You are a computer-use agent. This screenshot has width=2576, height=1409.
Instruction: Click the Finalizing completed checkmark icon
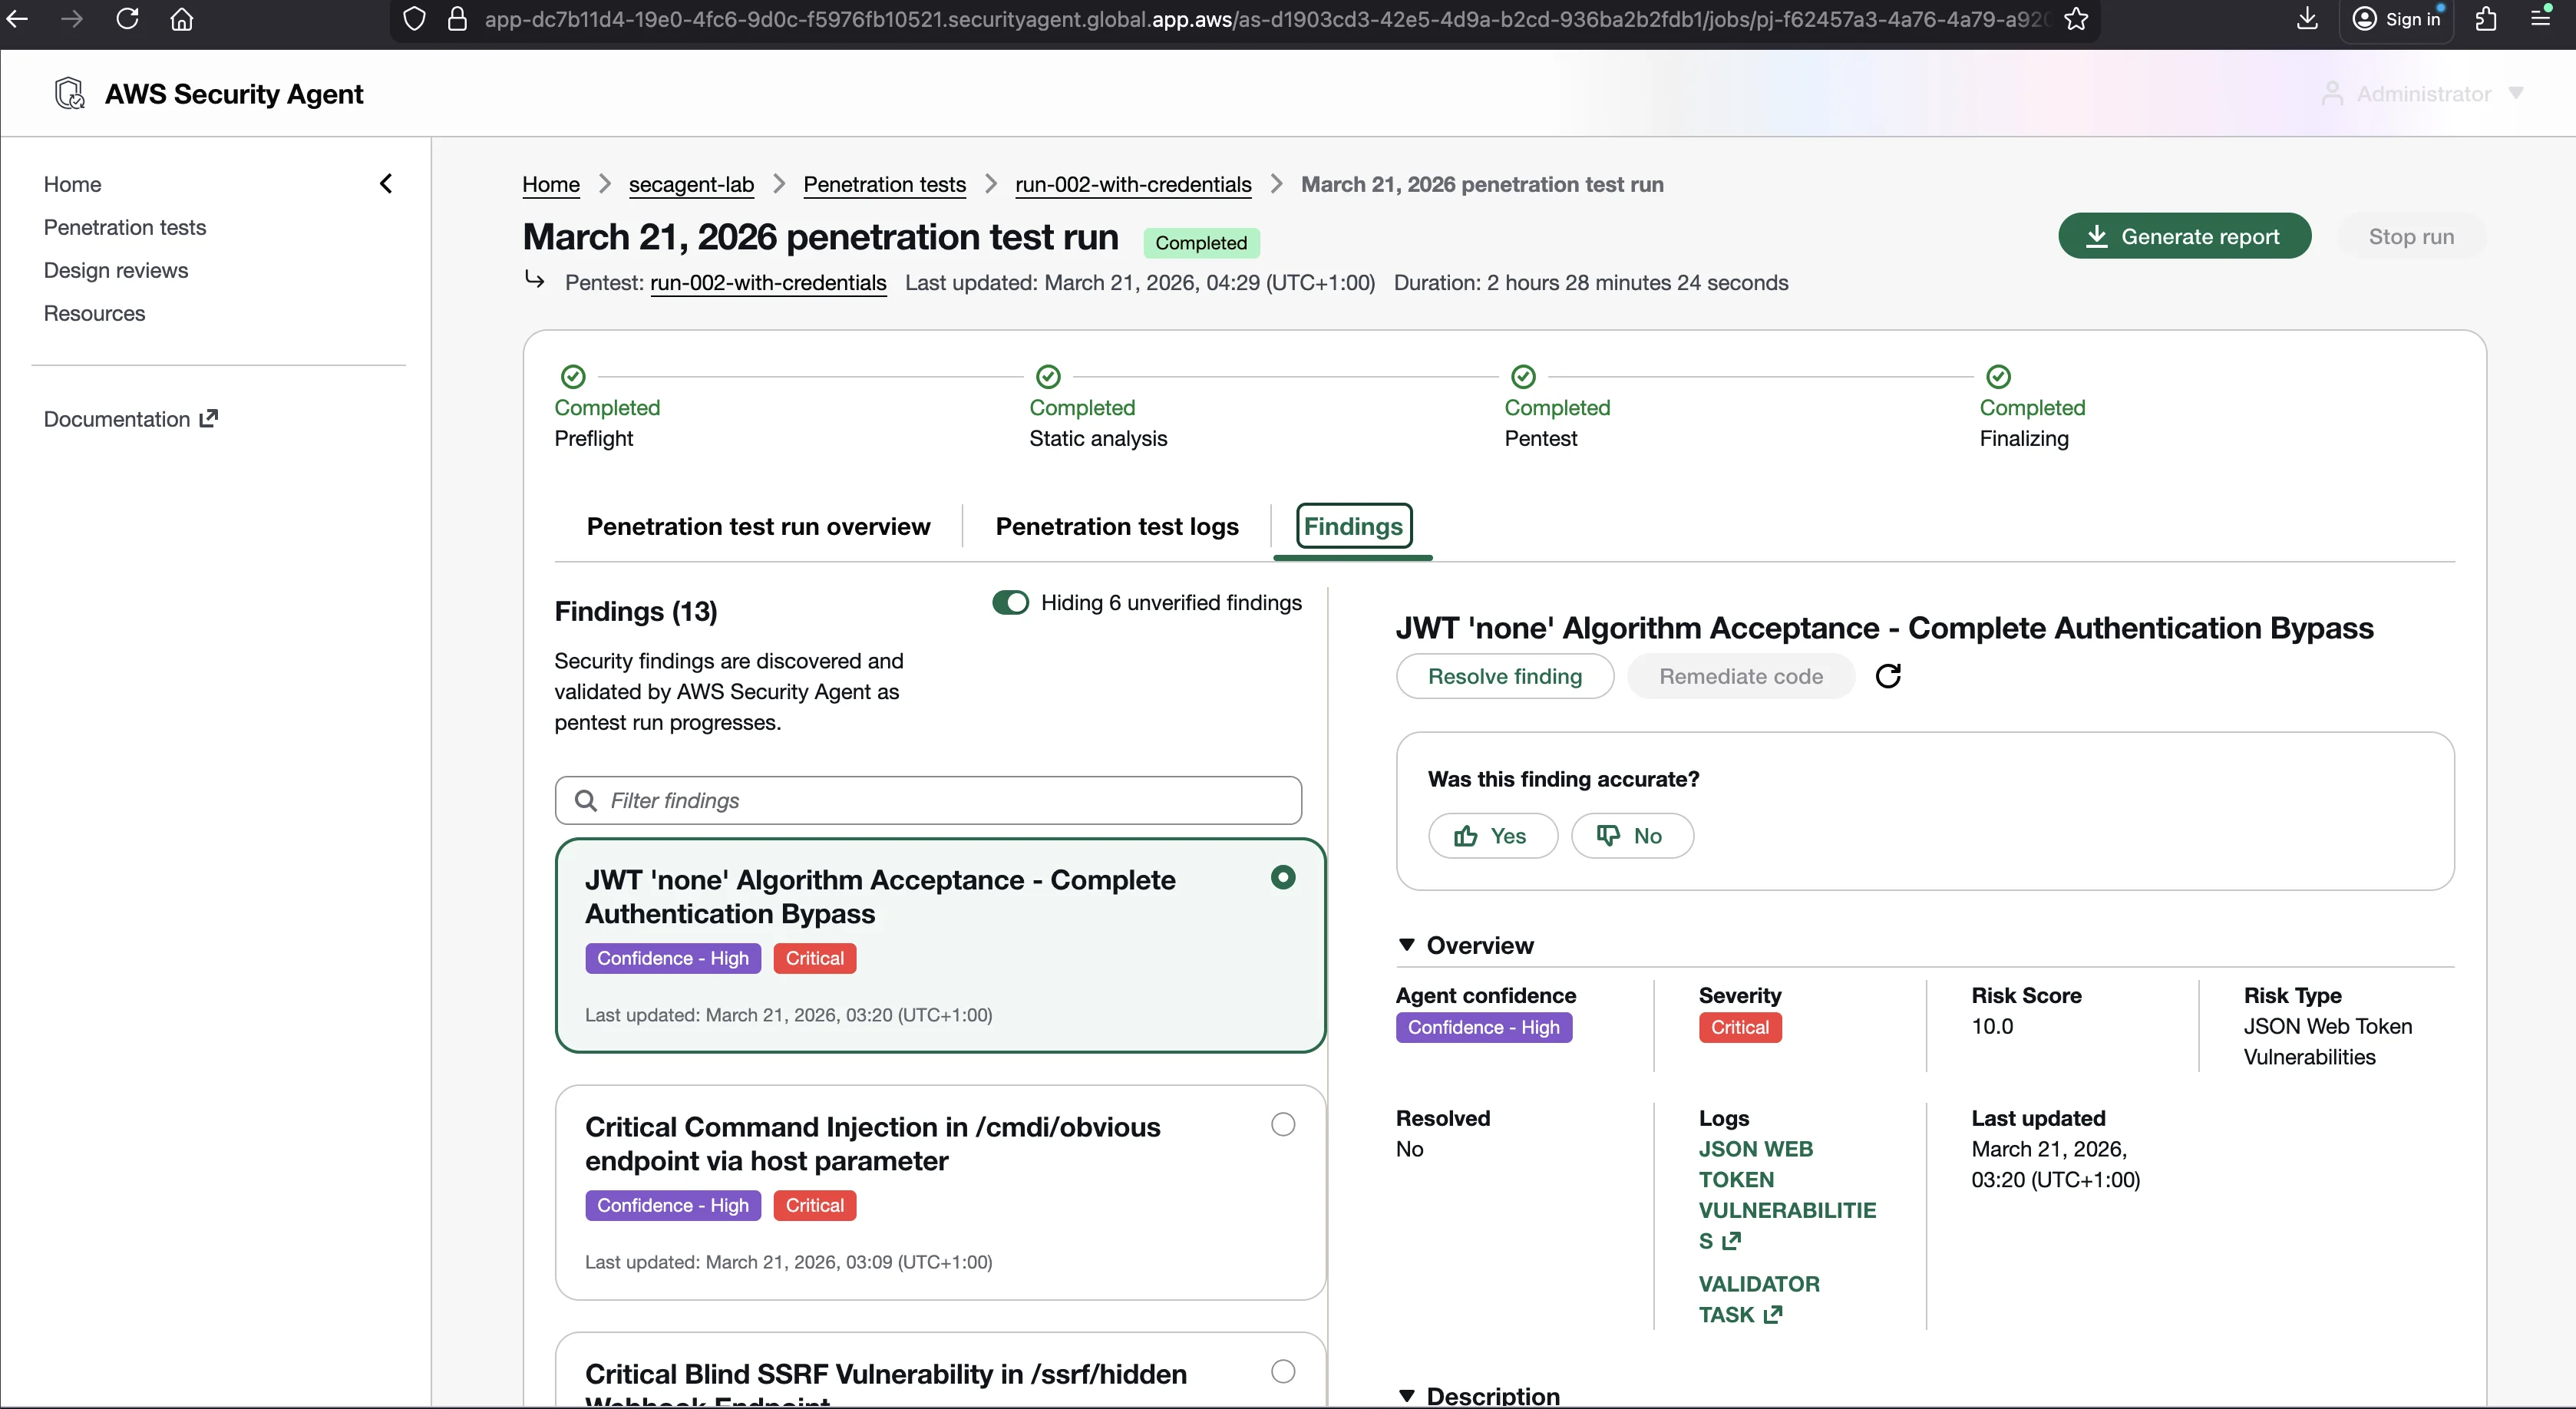(x=1998, y=376)
